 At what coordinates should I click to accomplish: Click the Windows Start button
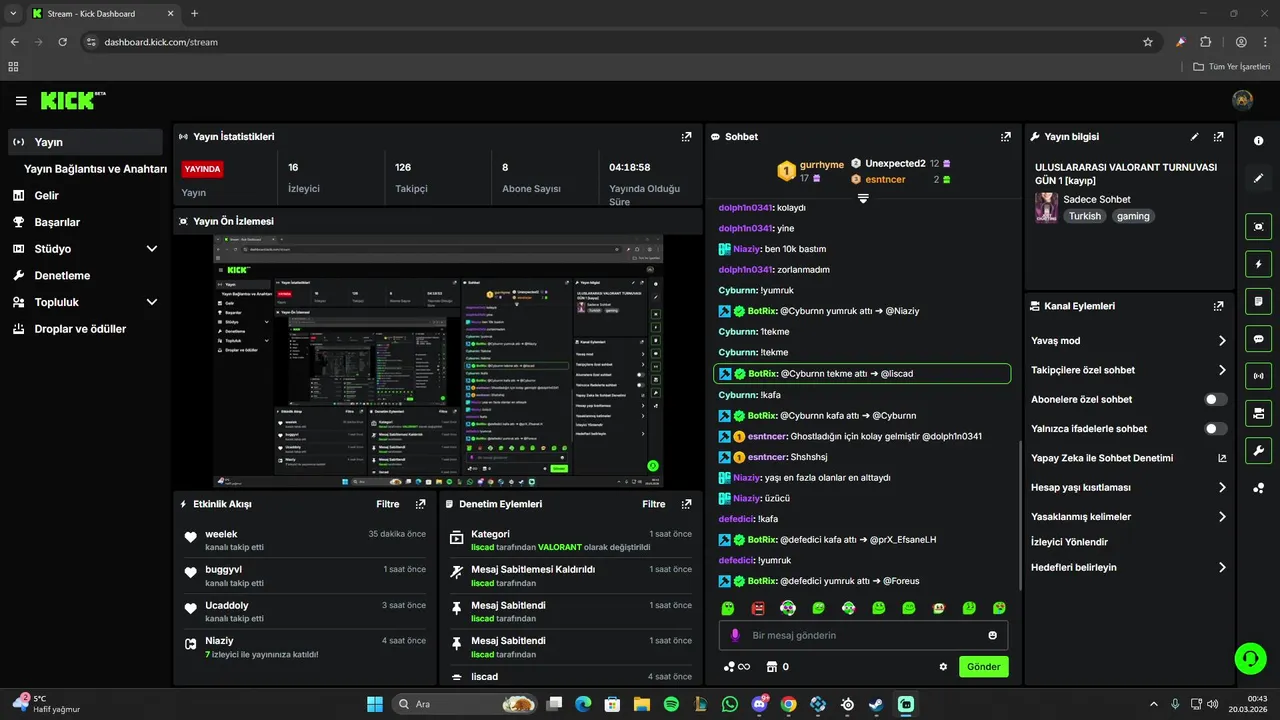[375, 704]
